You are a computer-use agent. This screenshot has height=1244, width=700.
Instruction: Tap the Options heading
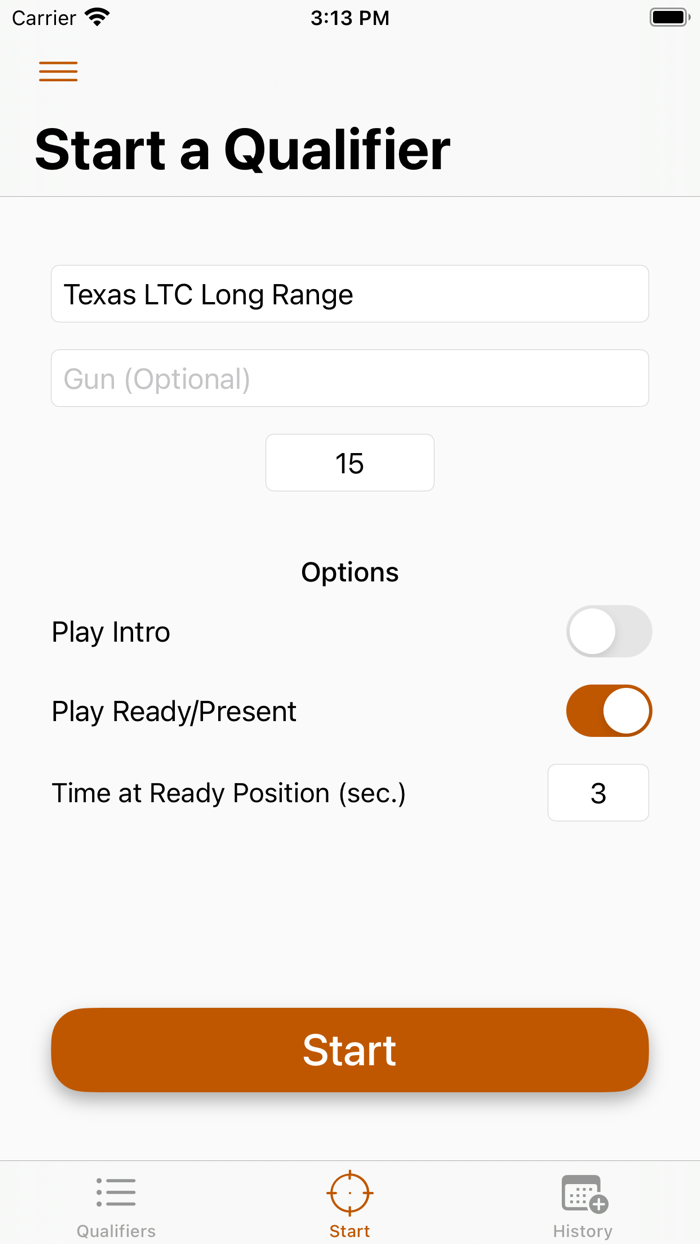pyautogui.click(x=350, y=572)
